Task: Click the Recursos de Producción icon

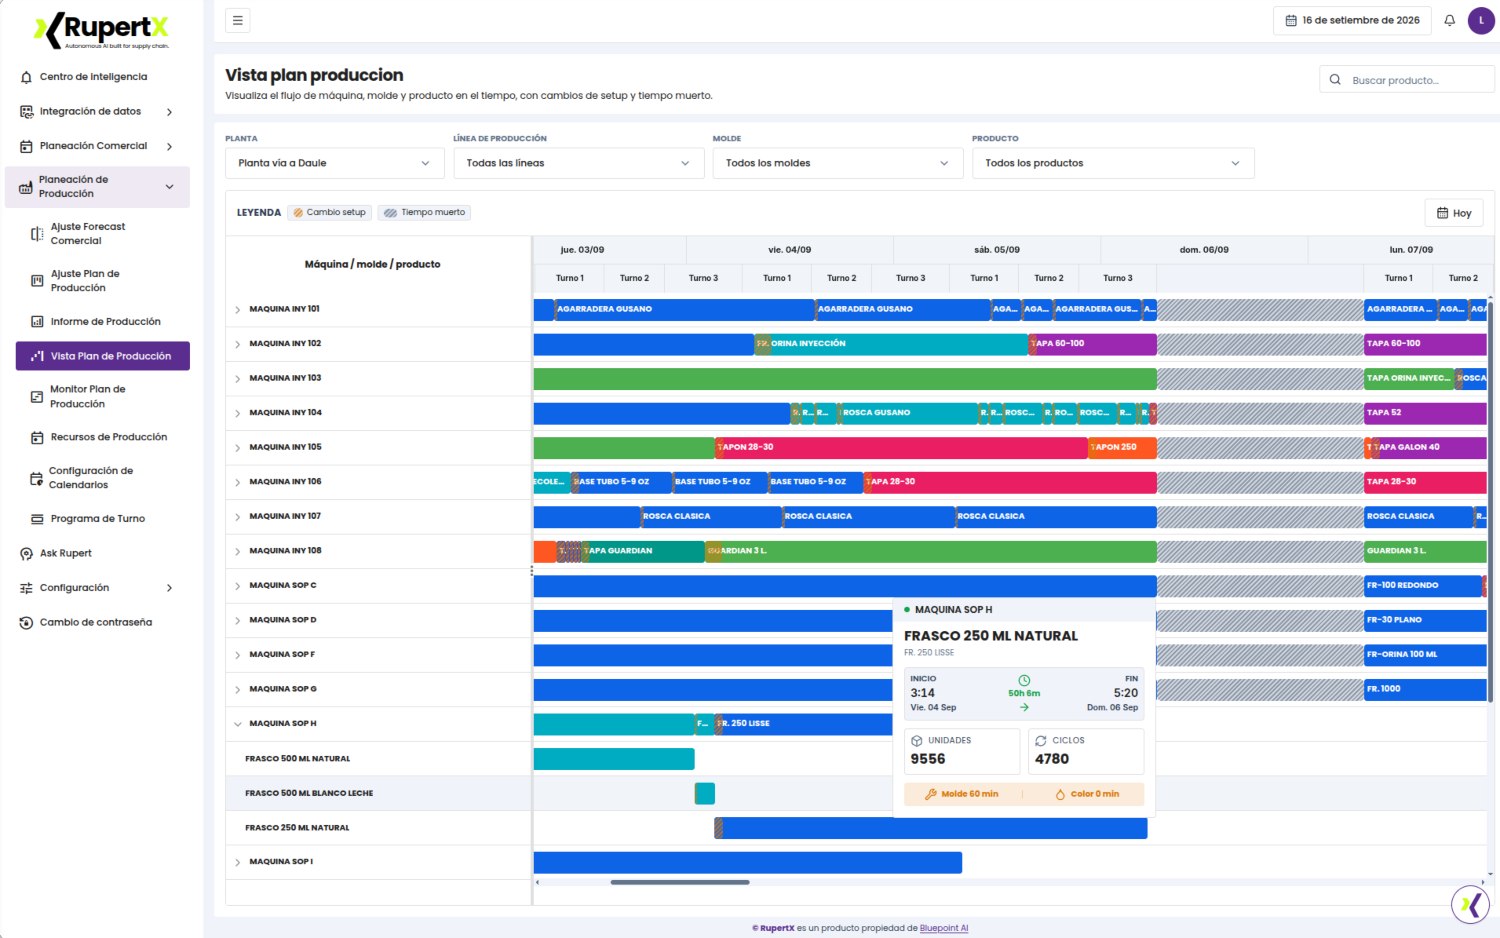Action: (37, 438)
